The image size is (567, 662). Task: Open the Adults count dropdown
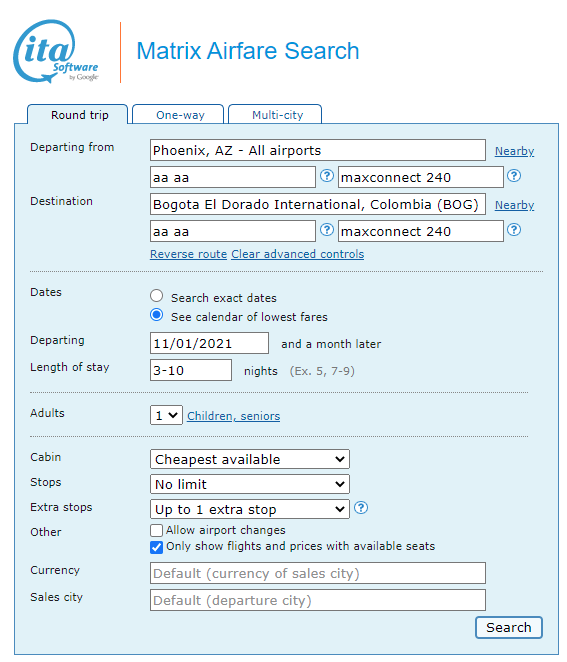[x=166, y=415]
